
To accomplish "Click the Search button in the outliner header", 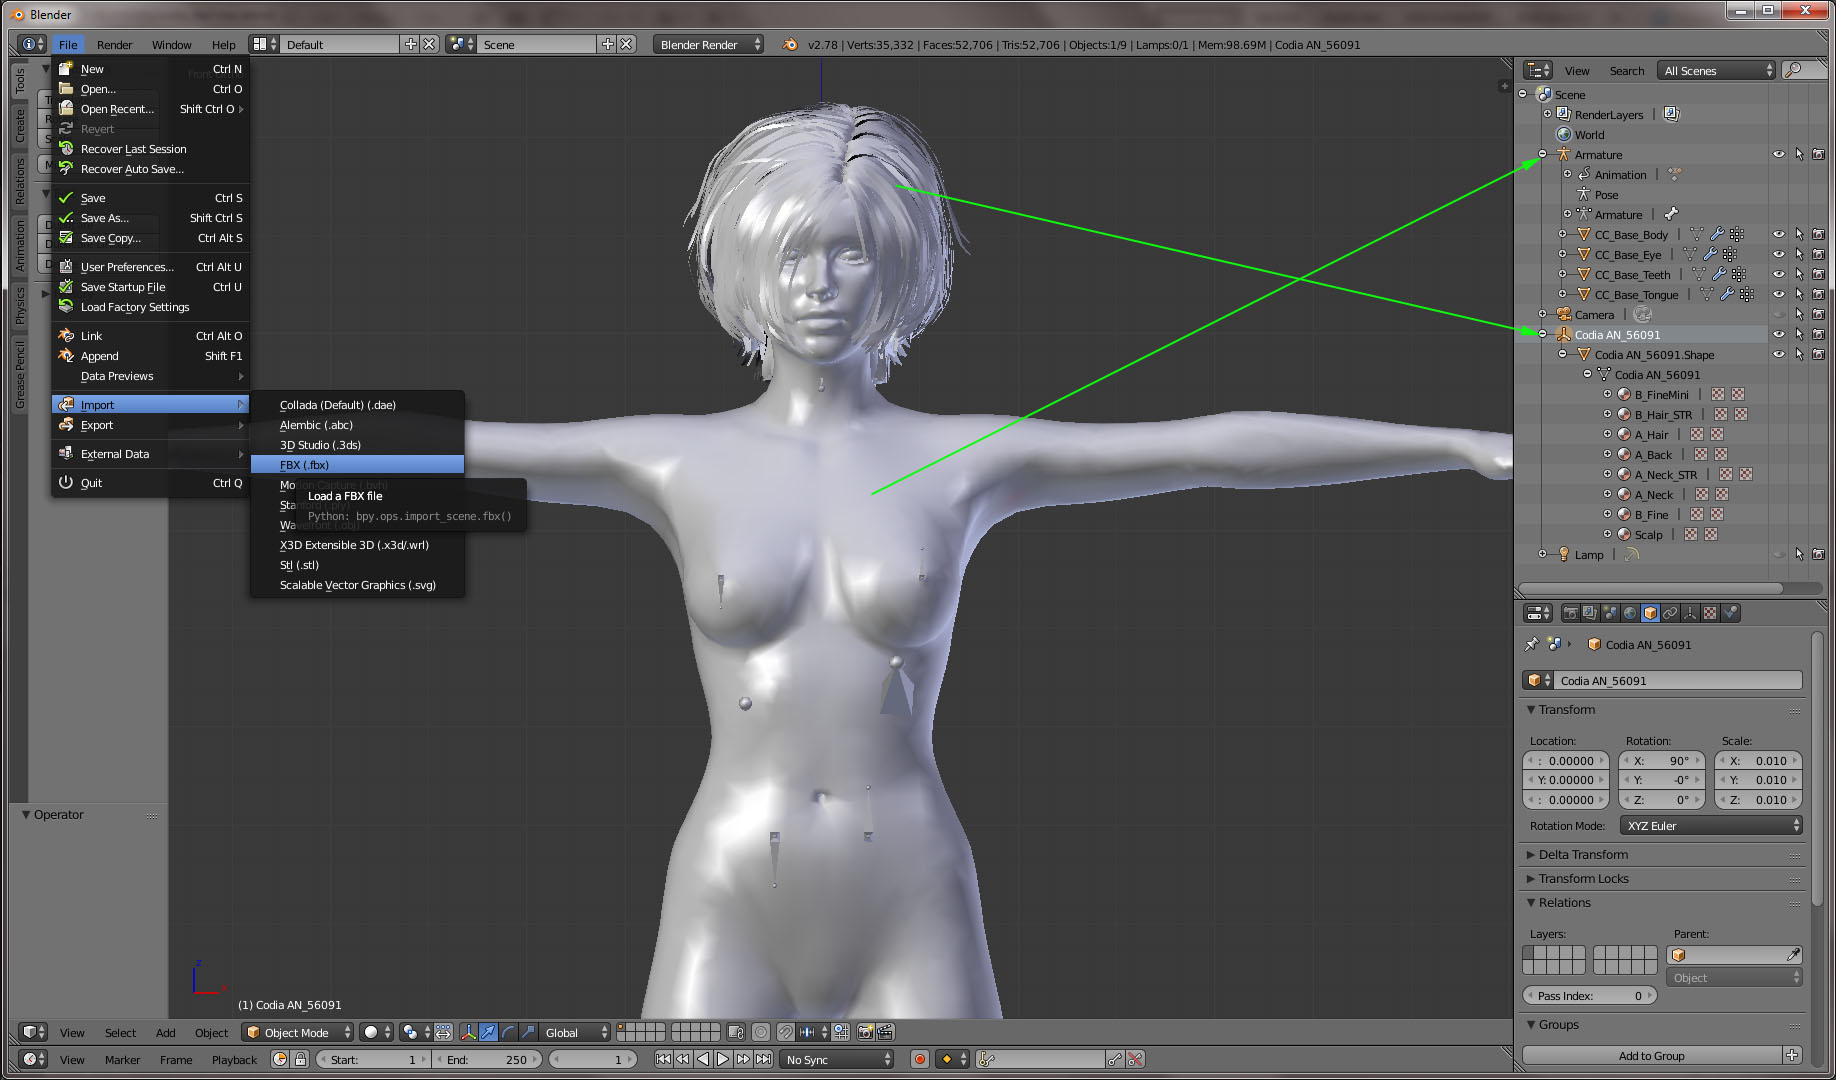I will pyautogui.click(x=1626, y=70).
